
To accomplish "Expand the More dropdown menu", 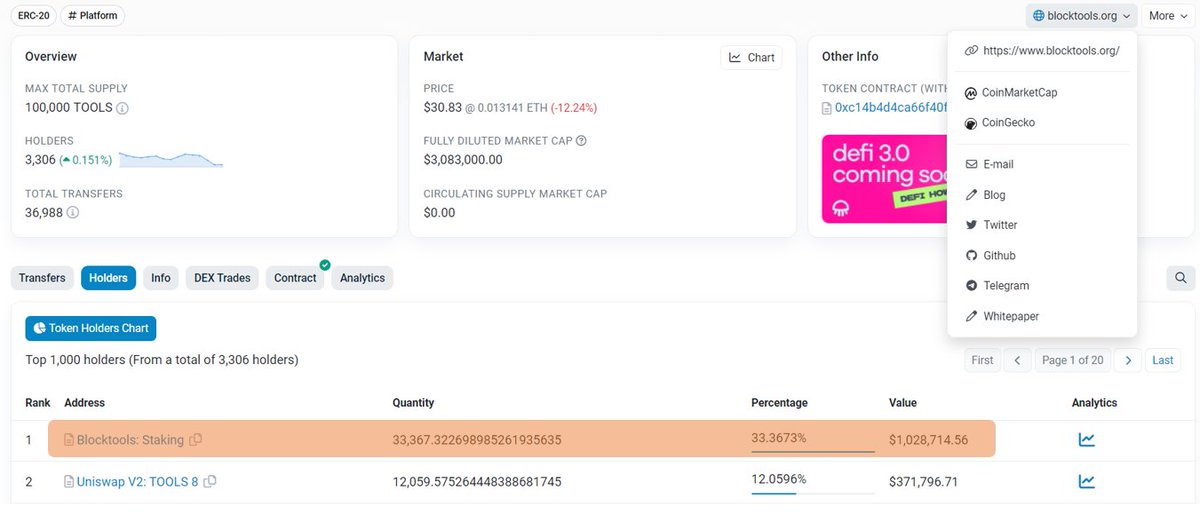I will [1167, 16].
